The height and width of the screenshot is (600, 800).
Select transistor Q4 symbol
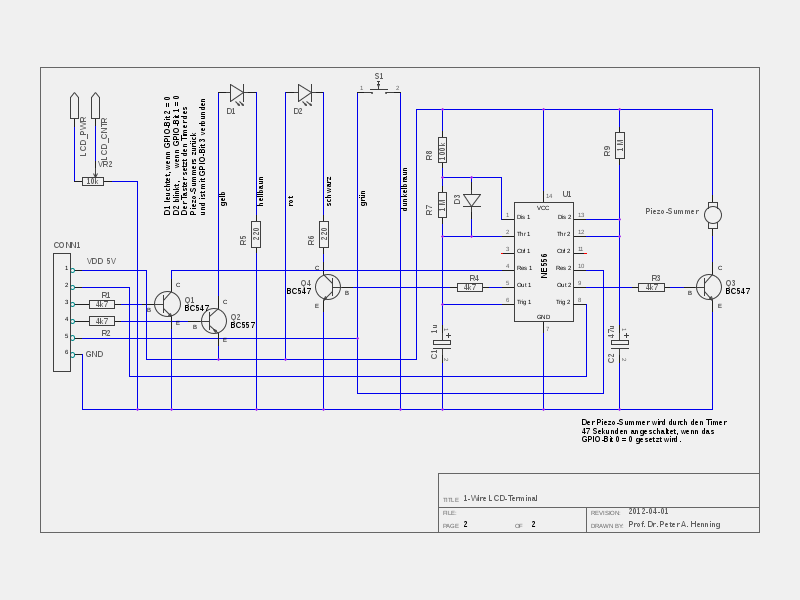(328, 287)
